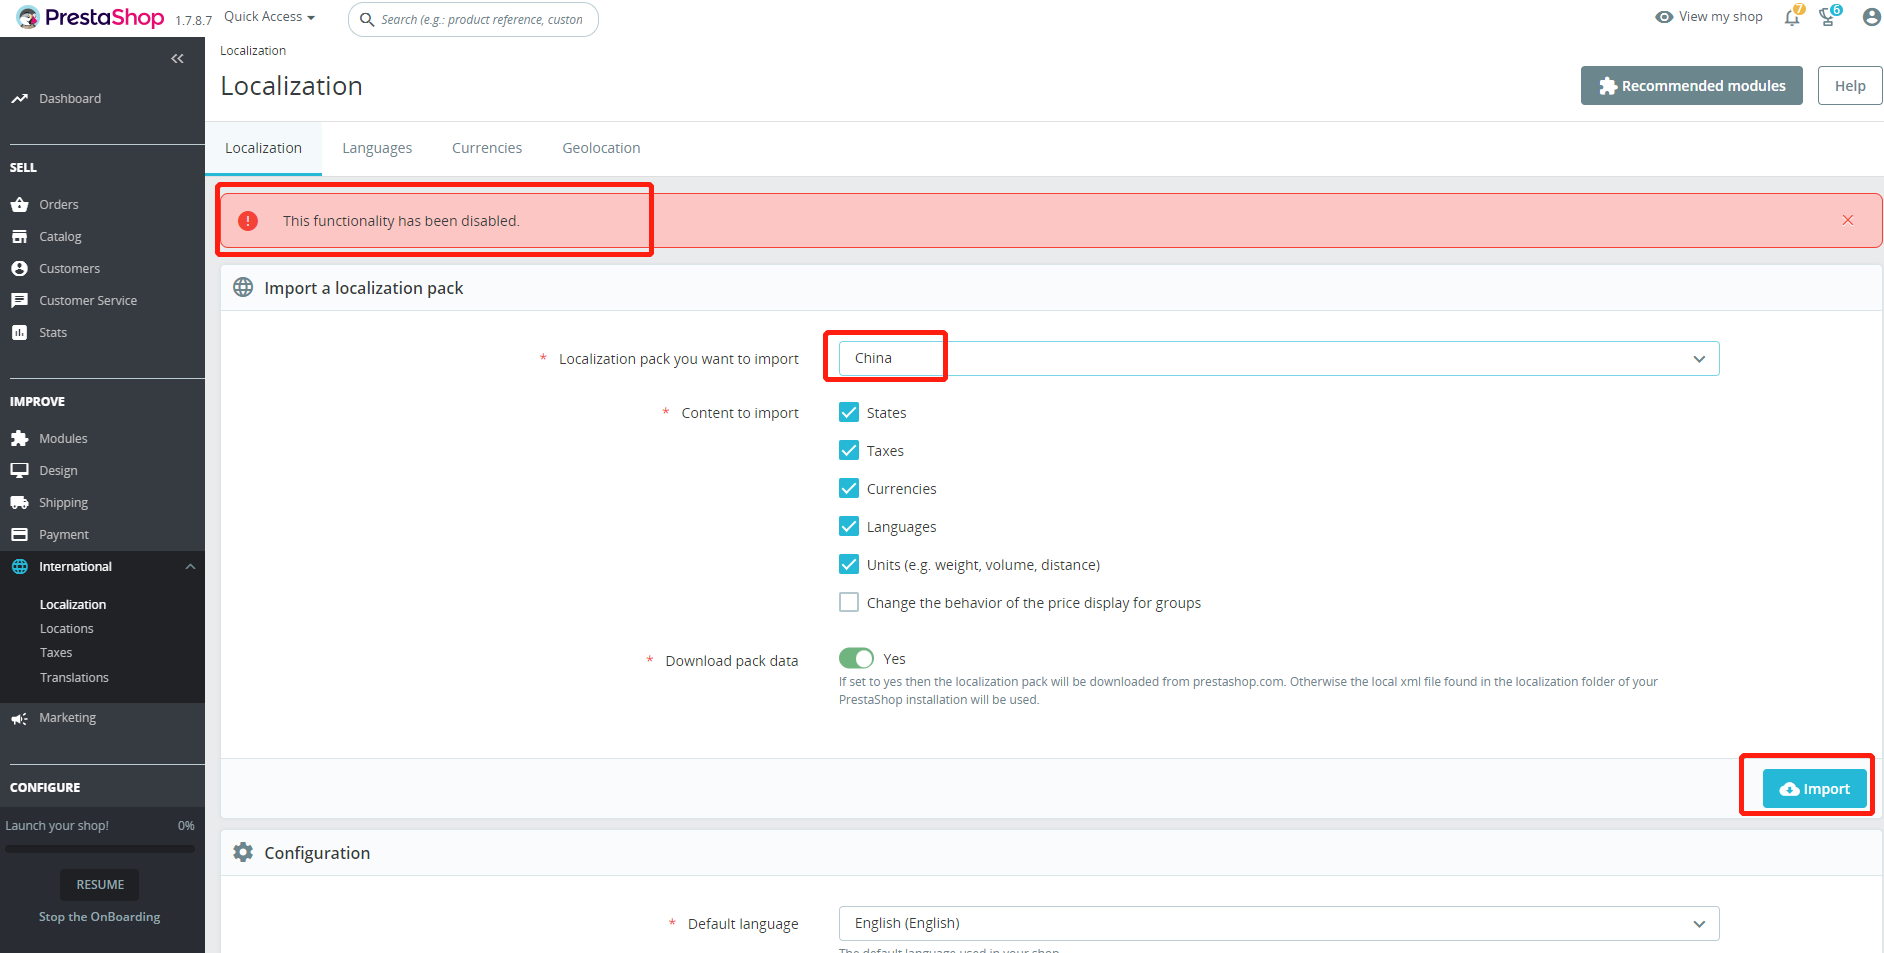
Task: Click the International globe icon
Action: [x=19, y=566]
